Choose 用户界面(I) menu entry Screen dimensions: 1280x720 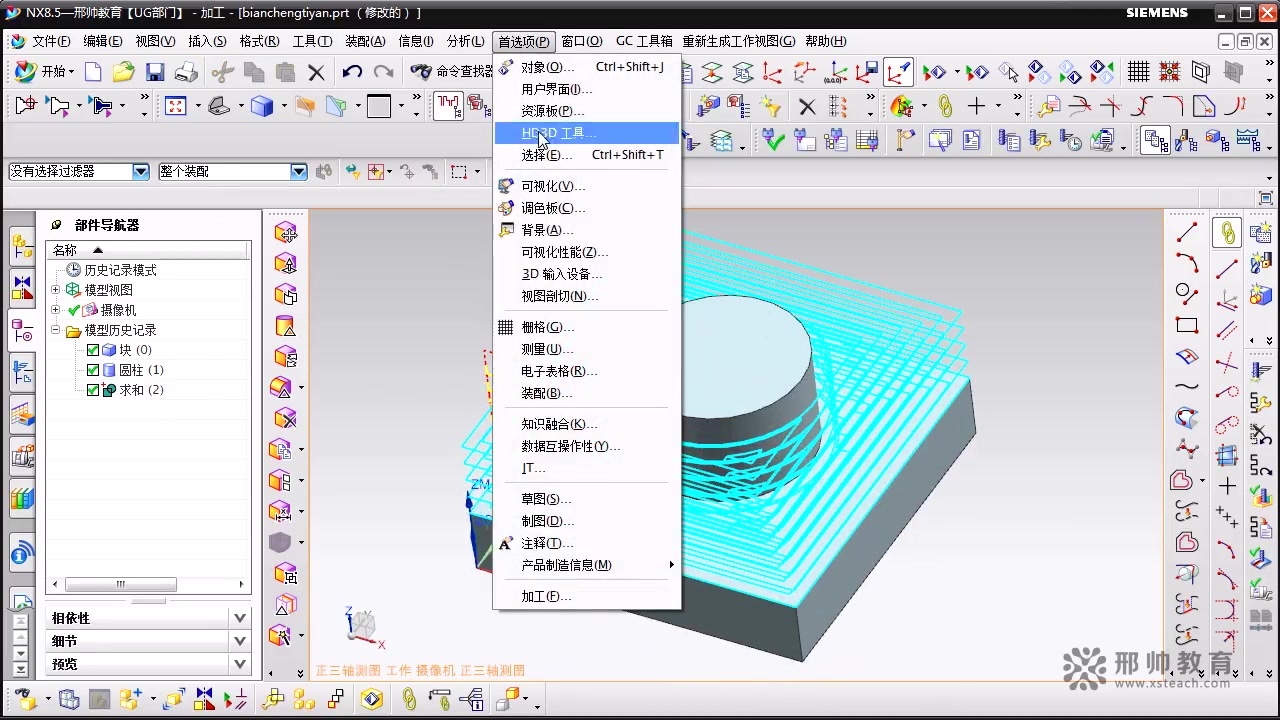[x=587, y=89]
